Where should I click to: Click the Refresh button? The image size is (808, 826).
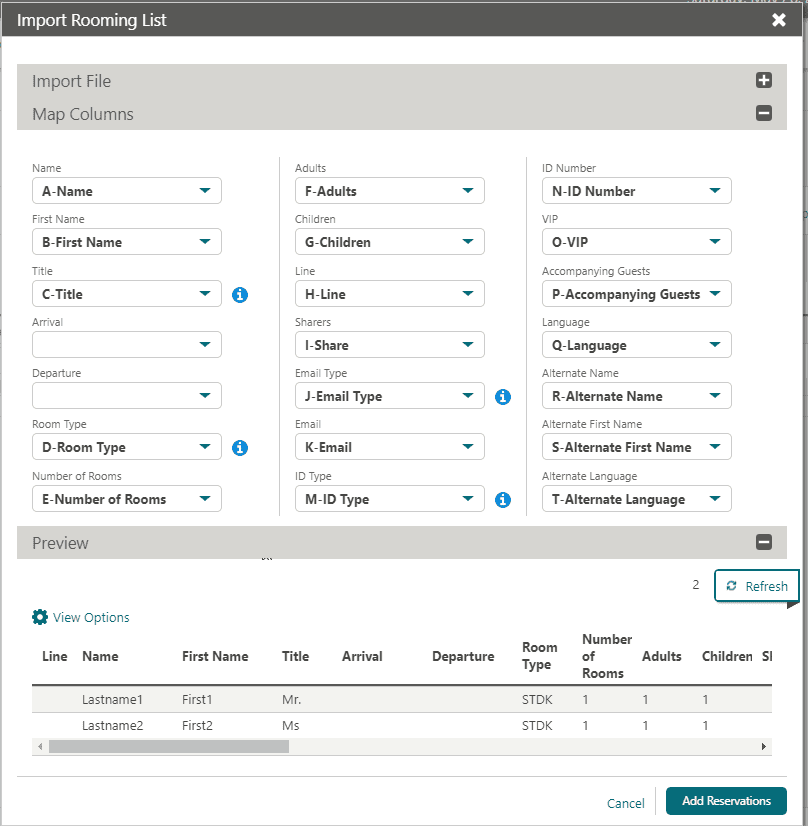tap(756, 586)
